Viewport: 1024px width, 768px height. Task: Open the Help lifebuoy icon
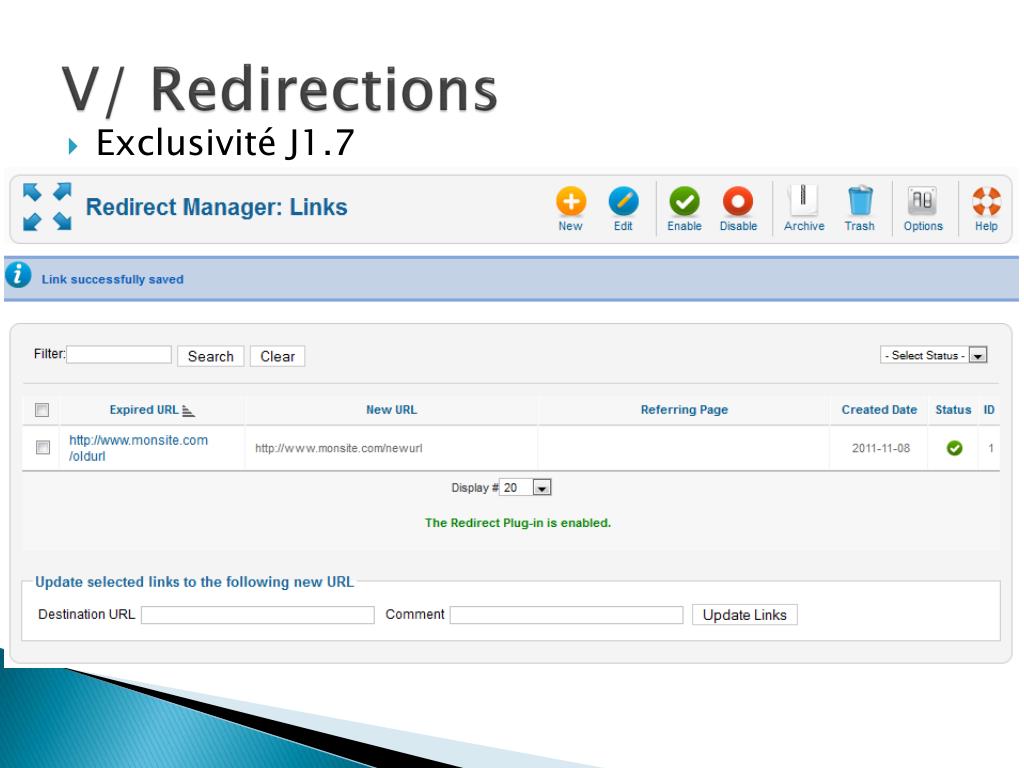986,201
